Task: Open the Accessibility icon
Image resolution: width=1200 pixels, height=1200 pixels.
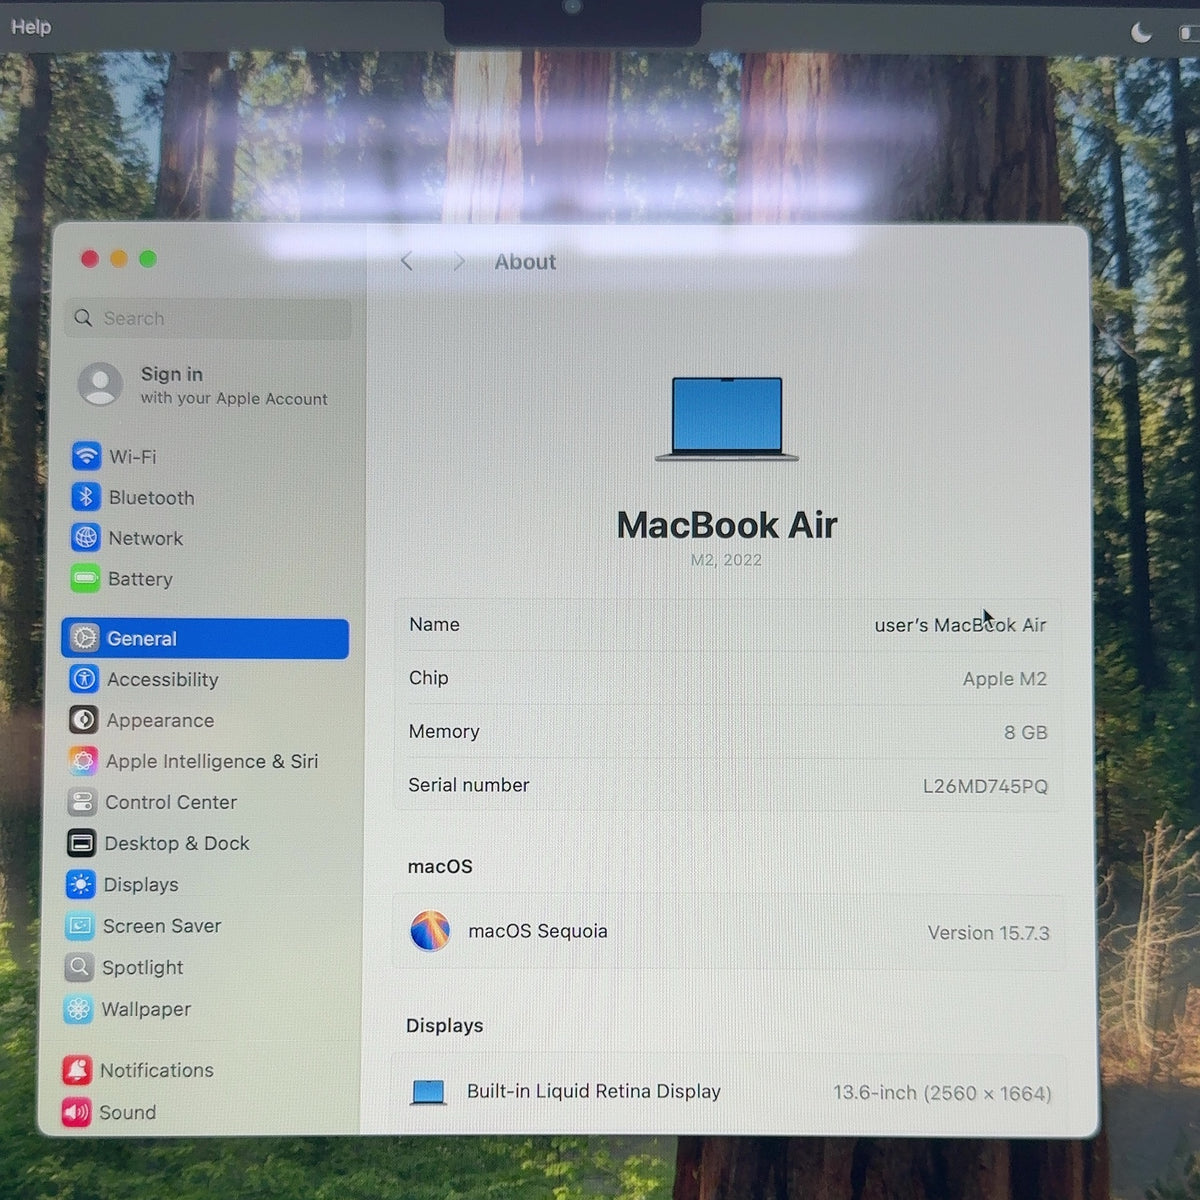Action: [84, 679]
